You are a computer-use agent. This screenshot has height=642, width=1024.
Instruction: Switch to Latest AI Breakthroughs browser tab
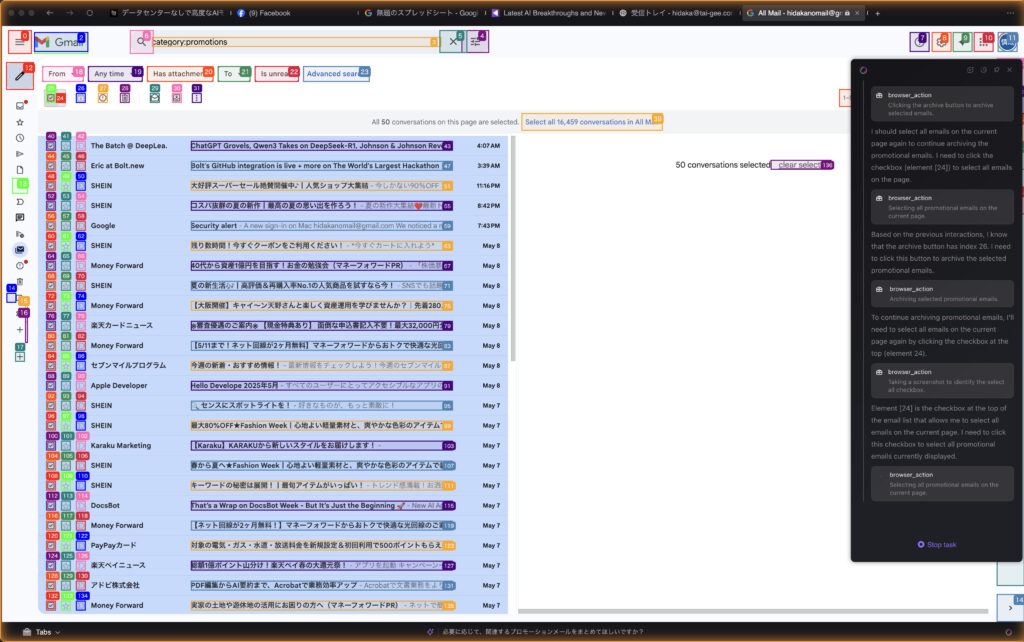tap(554, 12)
